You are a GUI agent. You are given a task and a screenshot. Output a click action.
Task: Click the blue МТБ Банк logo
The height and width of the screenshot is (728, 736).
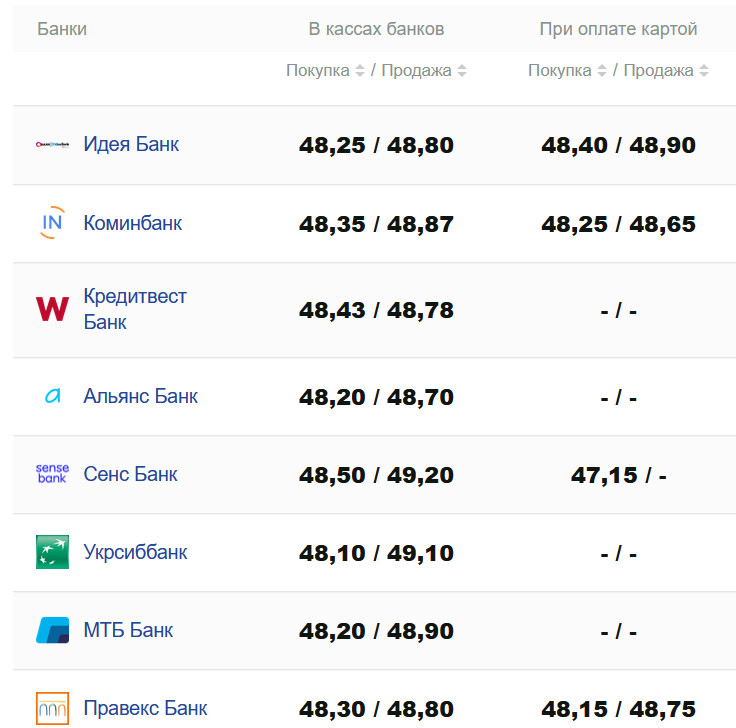click(52, 630)
